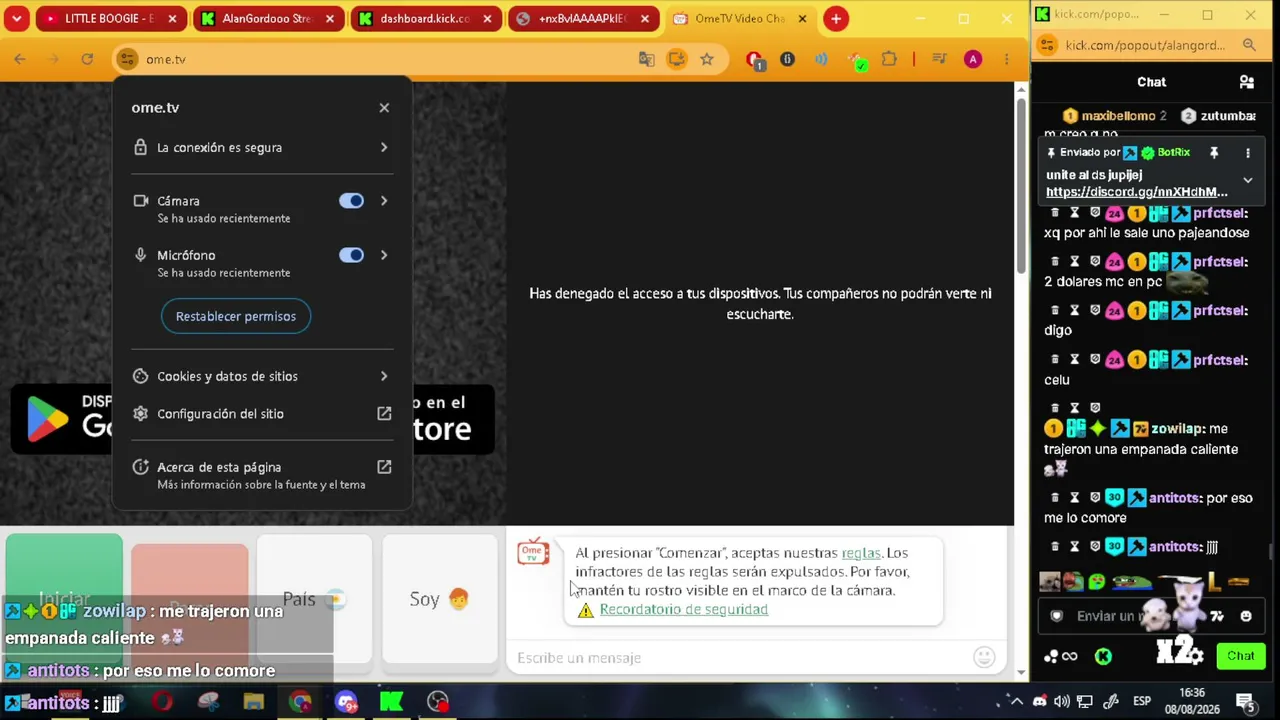1280x720 pixels.
Task: Open the Chrome three-dot menu
Action: tap(1006, 59)
